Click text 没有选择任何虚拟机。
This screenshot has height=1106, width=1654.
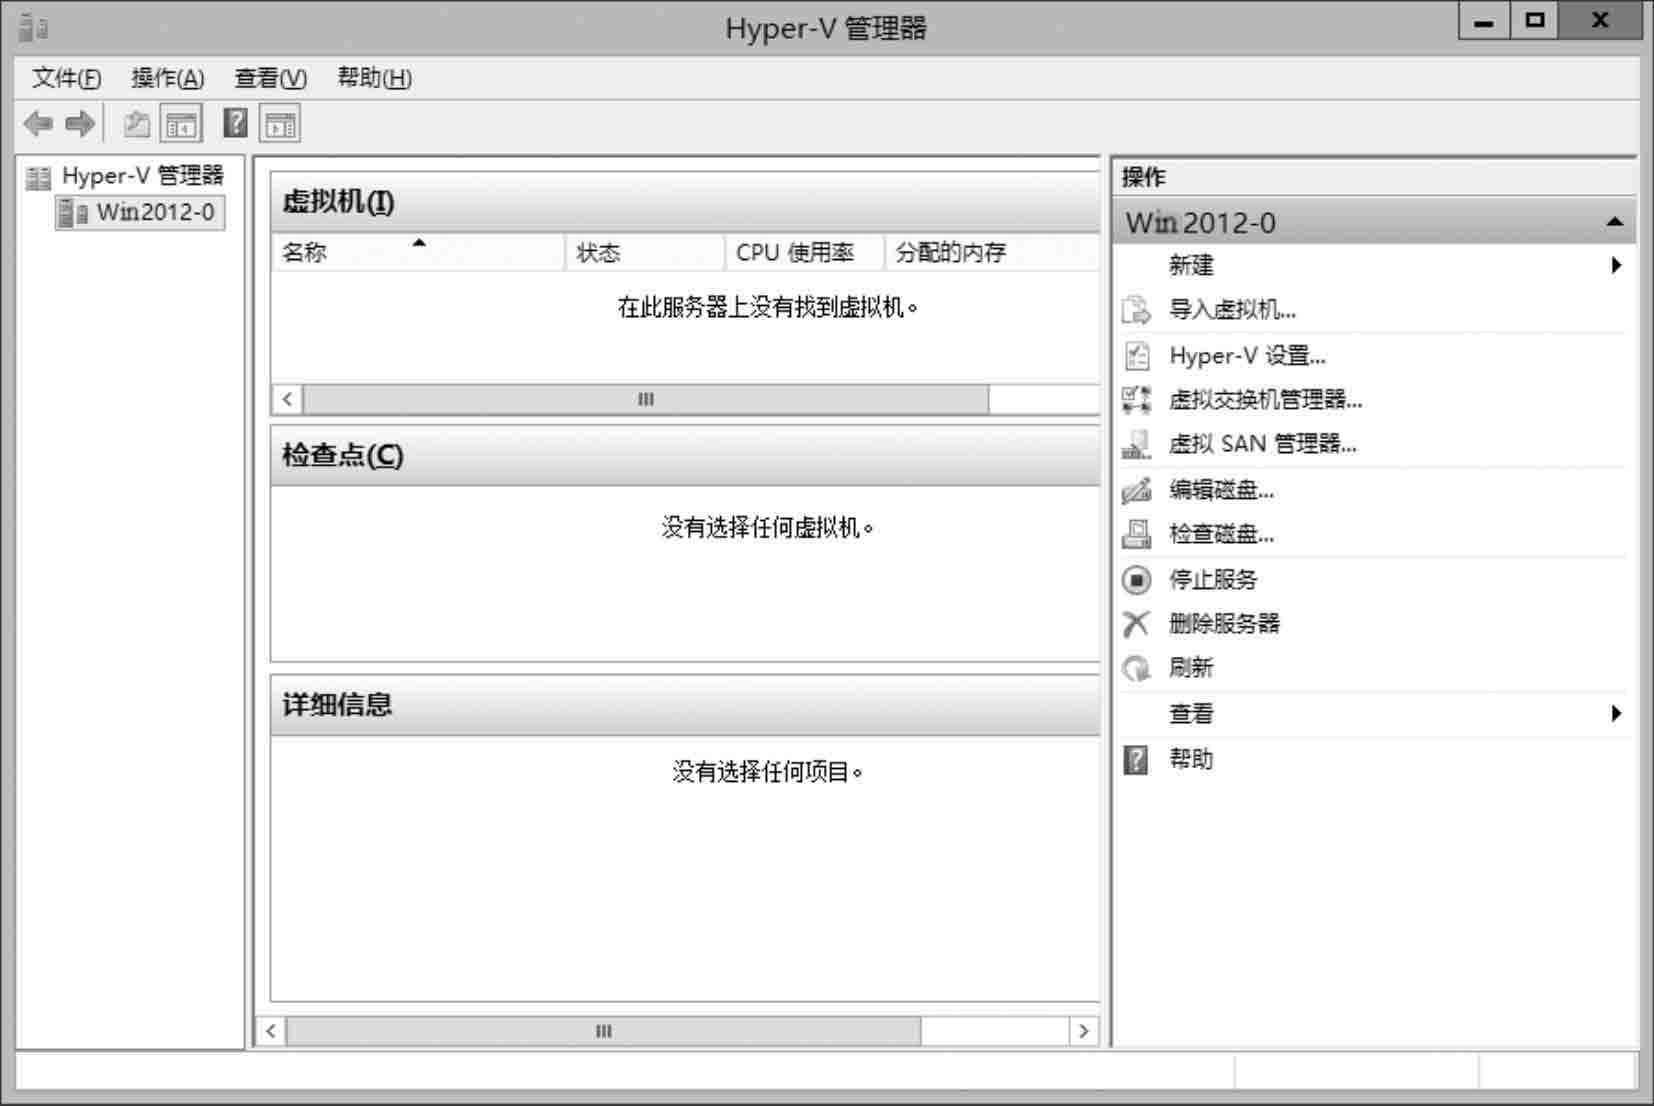pyautogui.click(x=768, y=527)
